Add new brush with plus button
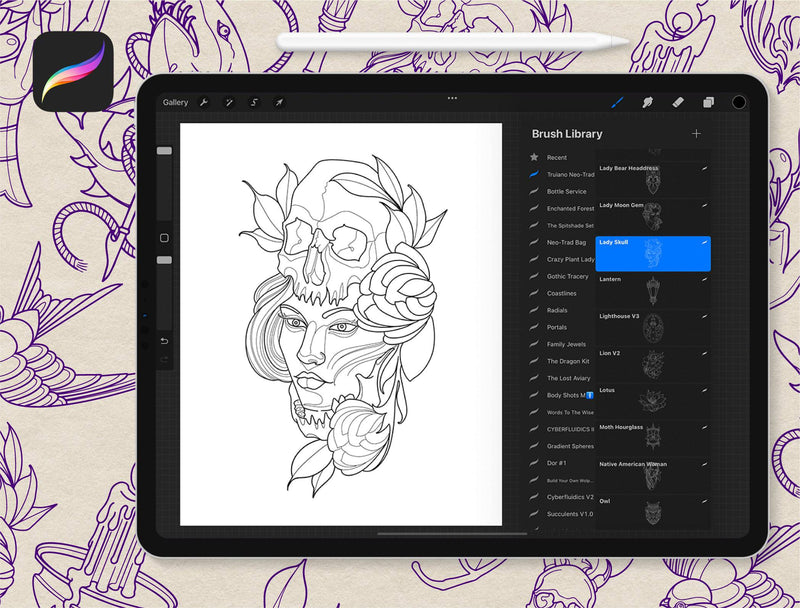Screen dimensions: 800x608 click(x=696, y=134)
